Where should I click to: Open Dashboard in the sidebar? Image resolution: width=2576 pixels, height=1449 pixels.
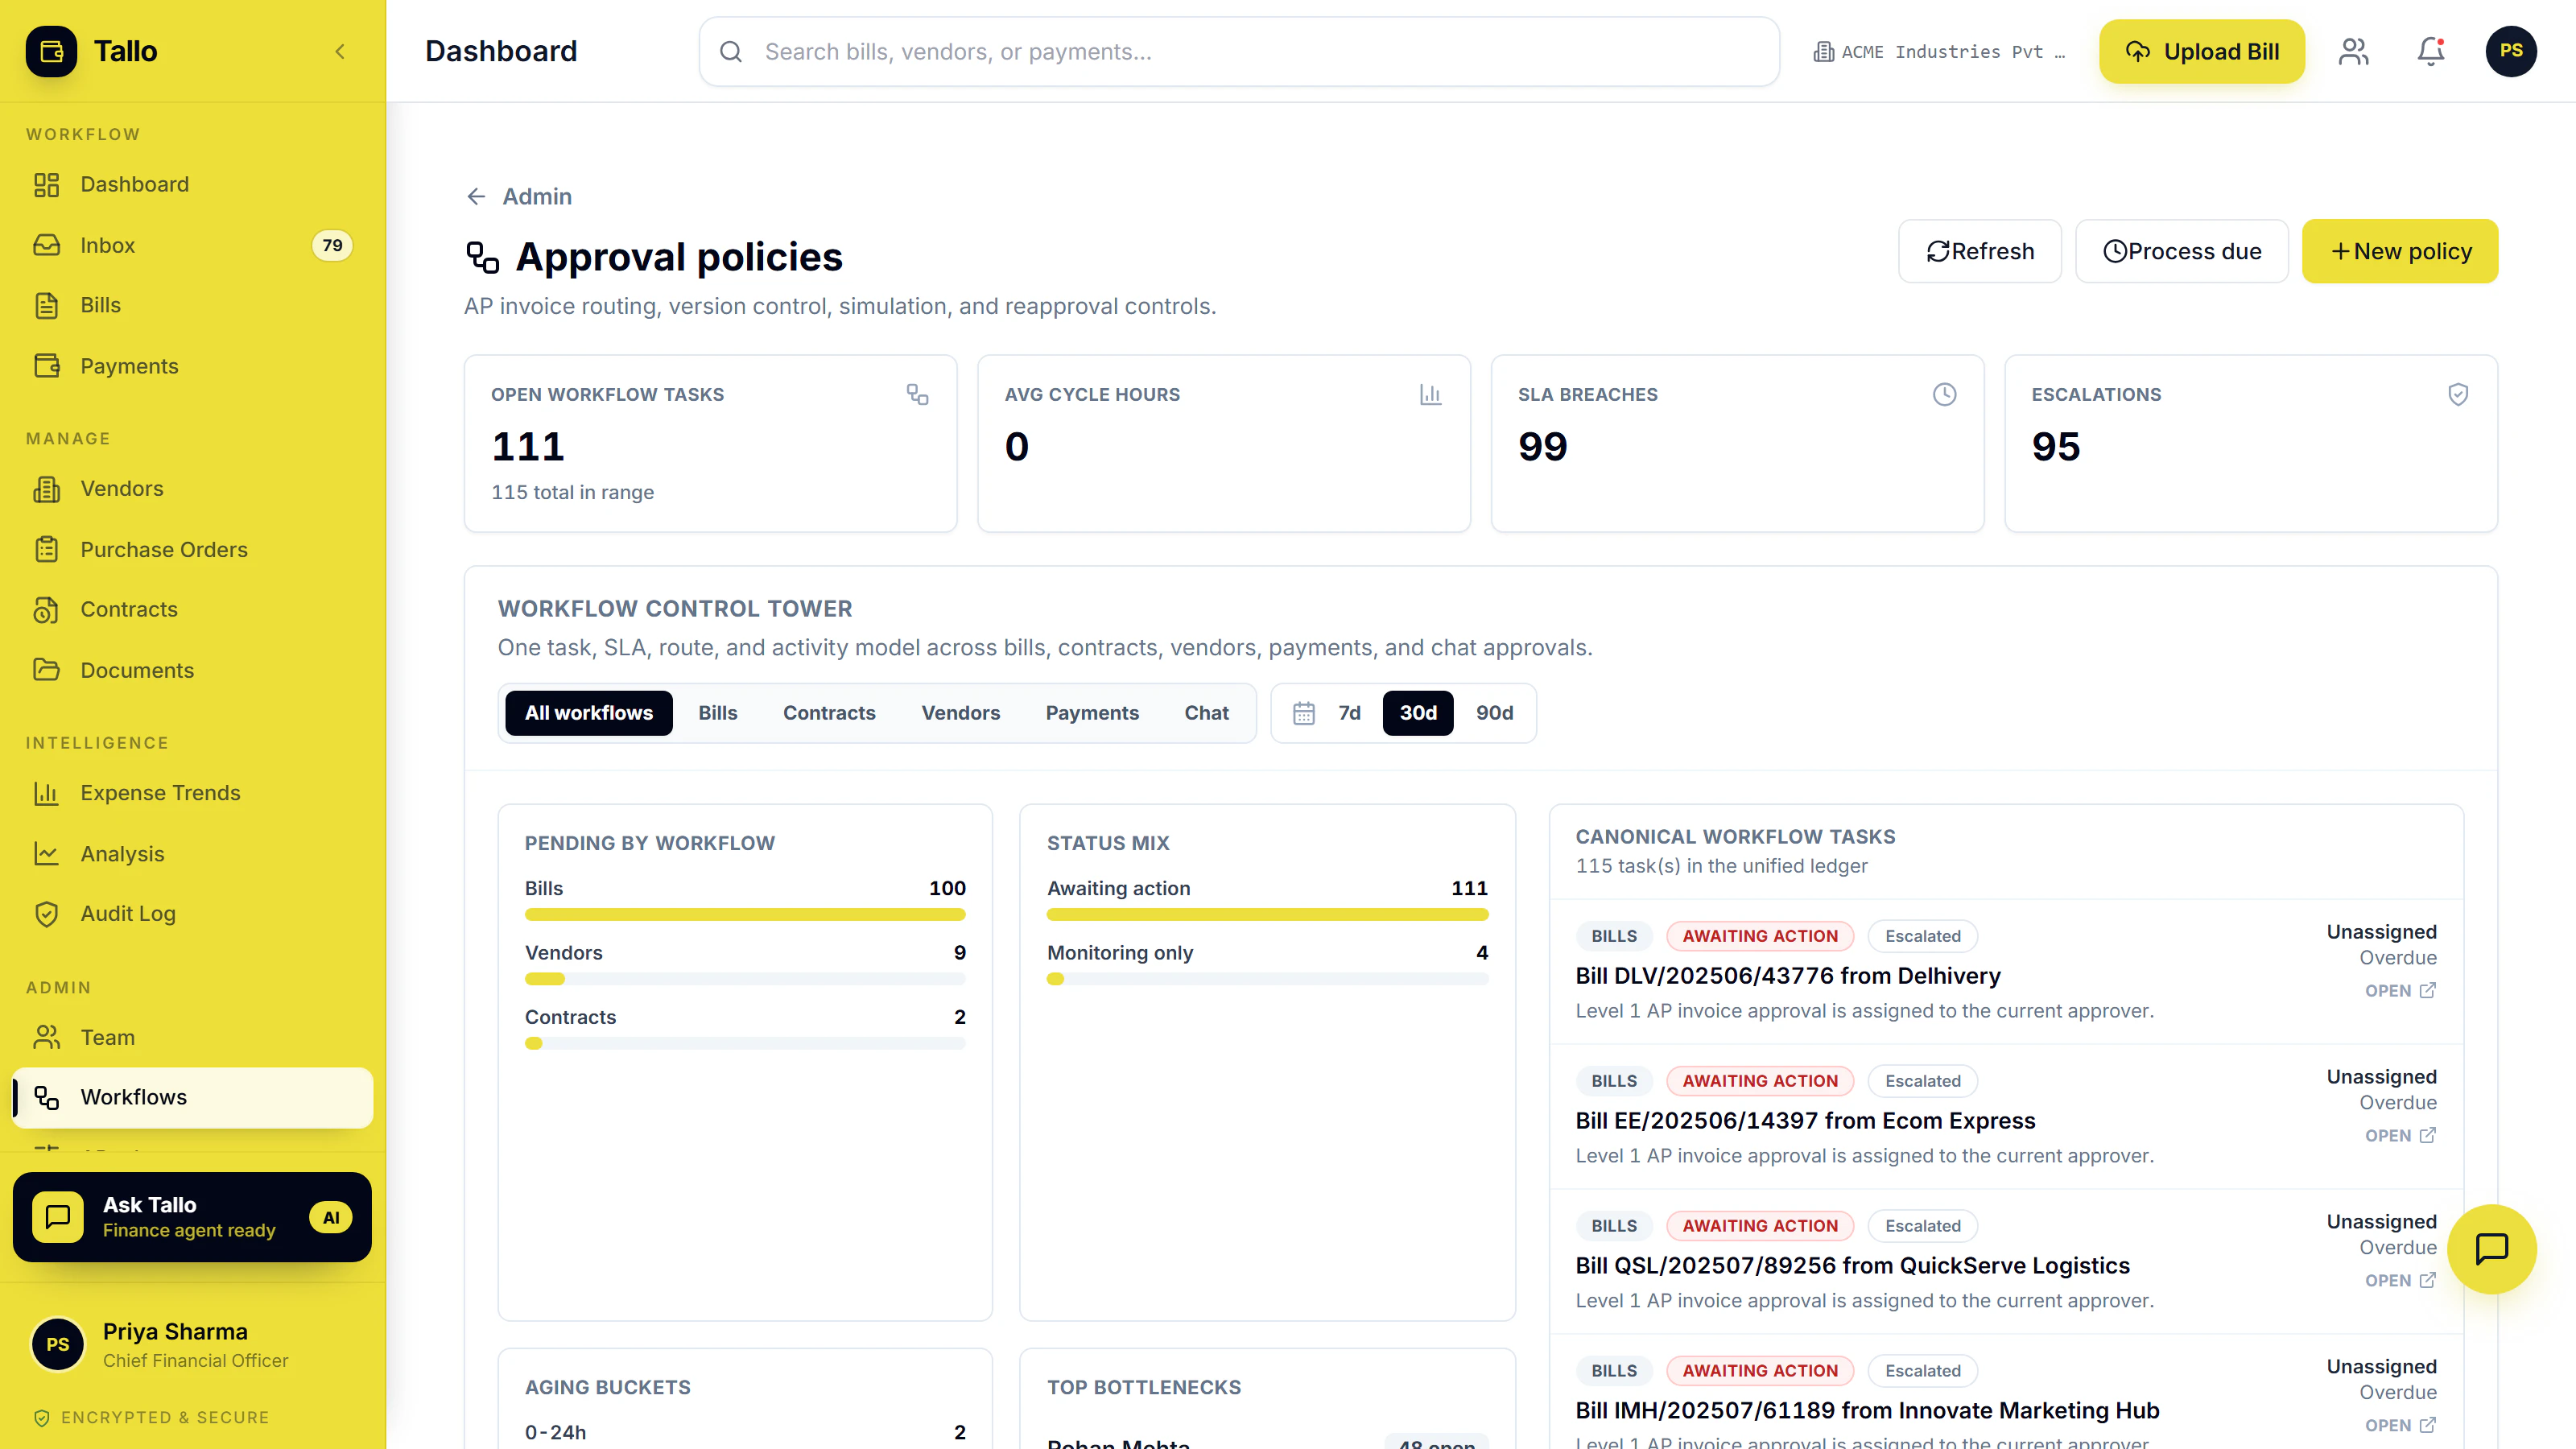click(x=192, y=184)
